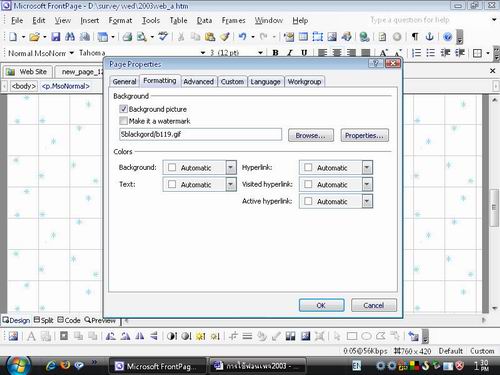Confirm with the OK button
The height and width of the screenshot is (375, 500).
click(x=322, y=305)
